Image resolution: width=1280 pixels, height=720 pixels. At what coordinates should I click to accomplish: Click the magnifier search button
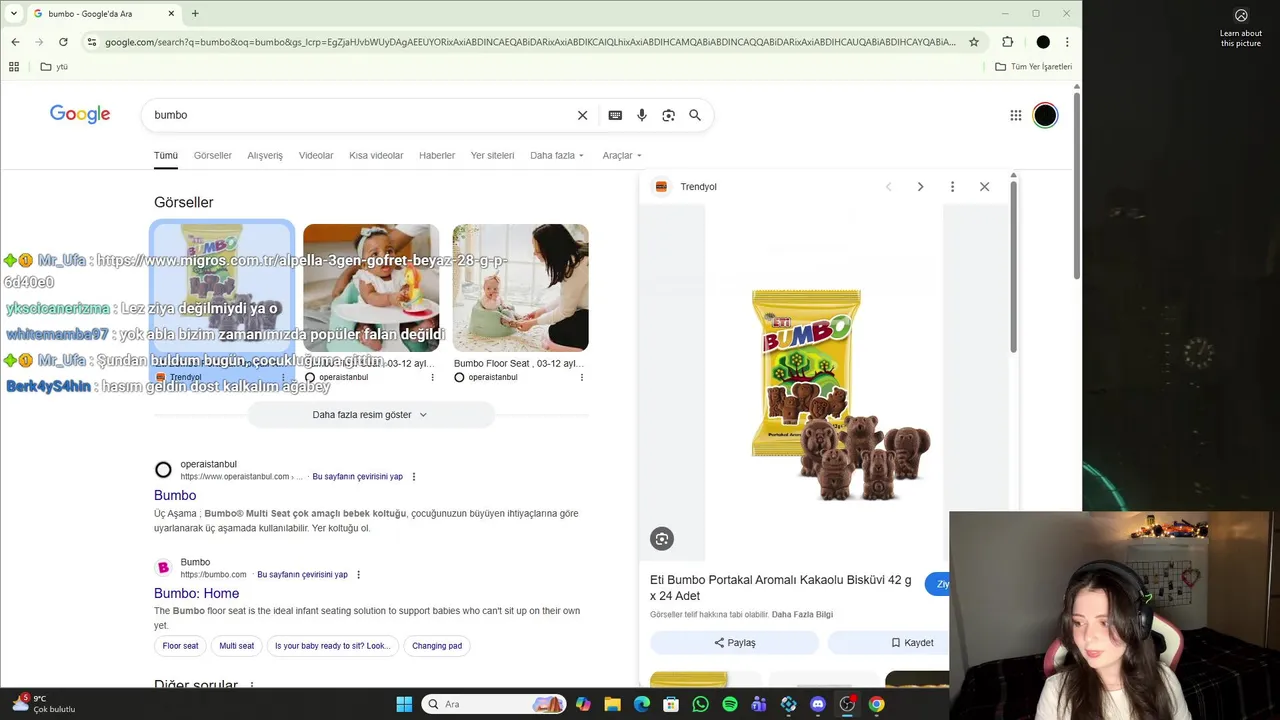pyautogui.click(x=695, y=115)
